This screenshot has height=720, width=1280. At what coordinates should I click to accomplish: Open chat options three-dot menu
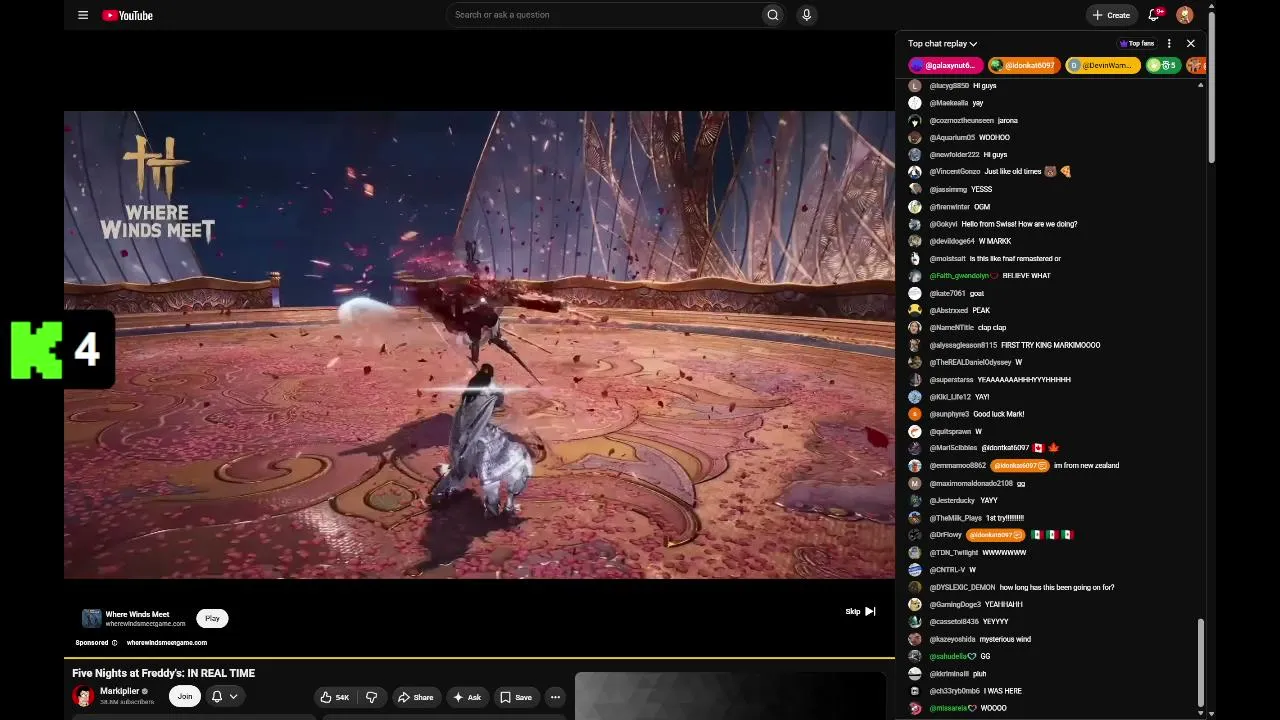coord(1169,44)
